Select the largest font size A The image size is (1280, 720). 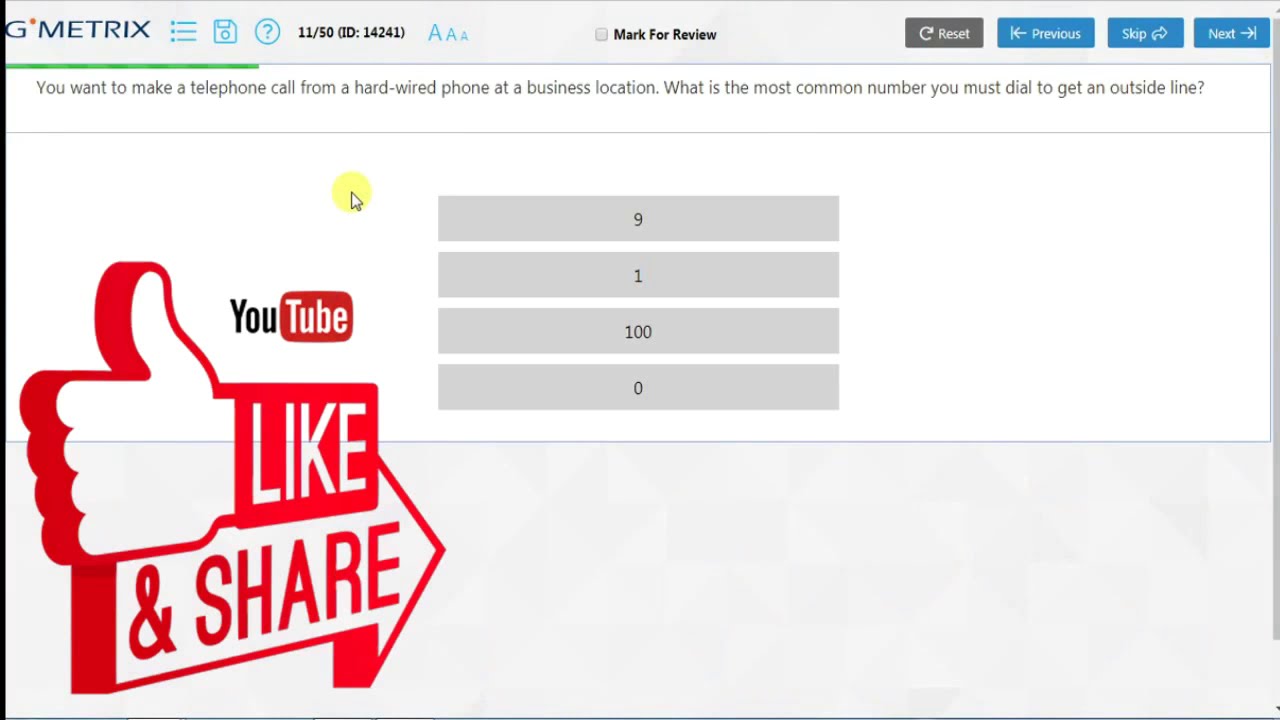click(x=435, y=33)
